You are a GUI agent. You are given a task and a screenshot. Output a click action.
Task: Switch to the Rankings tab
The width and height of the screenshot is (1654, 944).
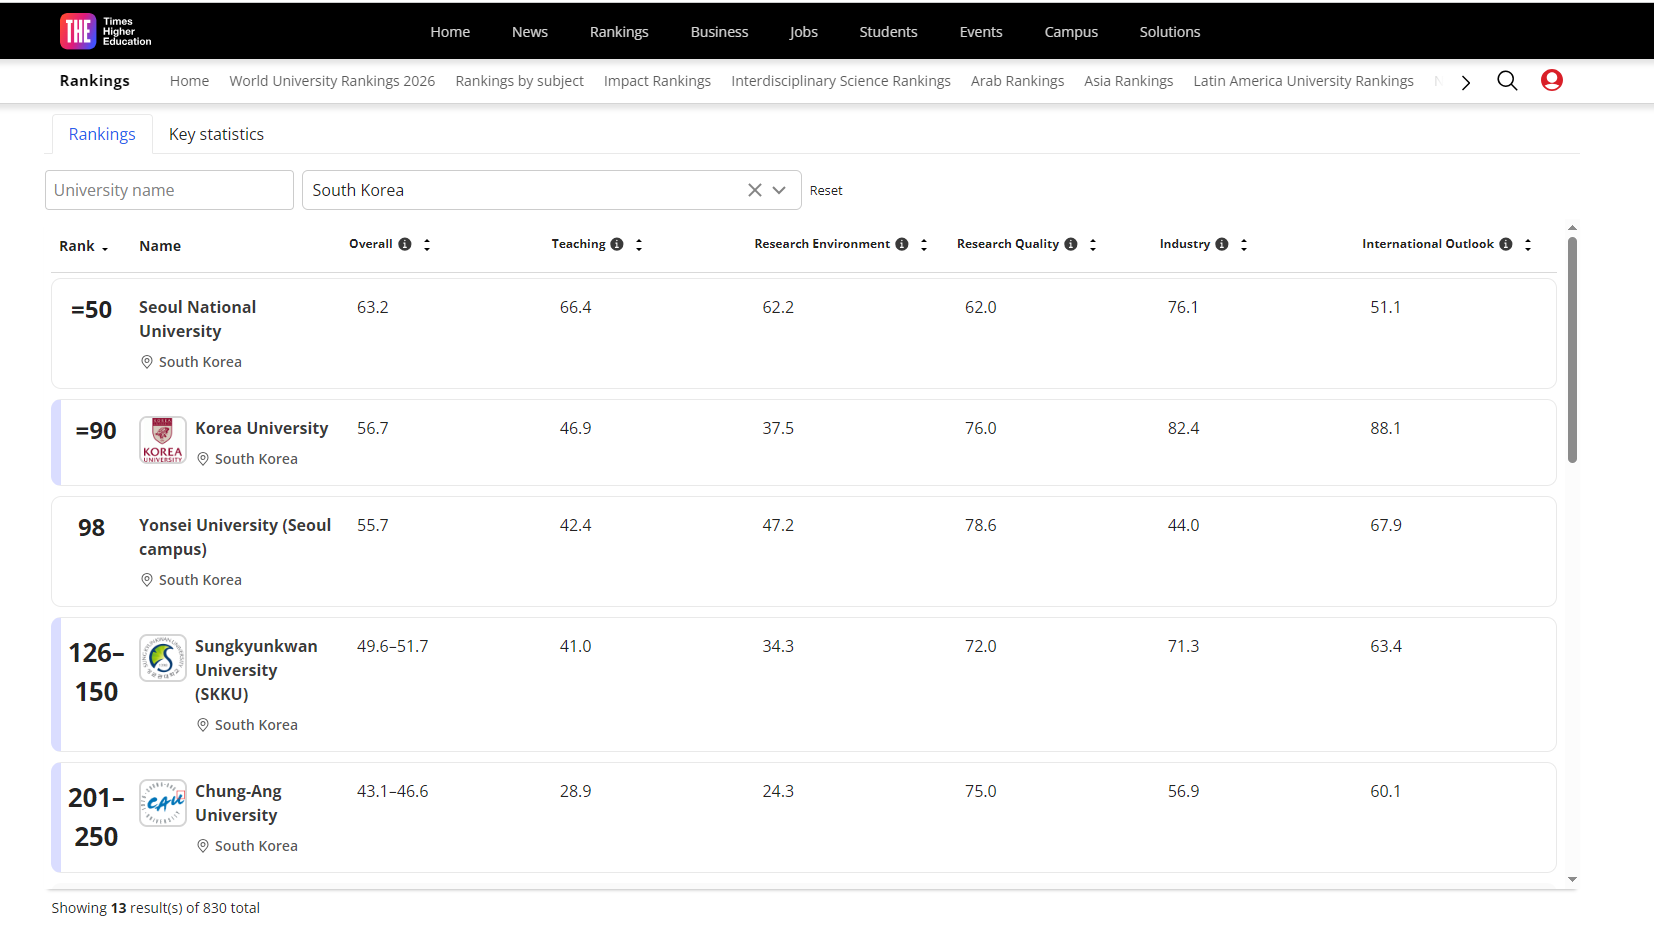click(102, 134)
